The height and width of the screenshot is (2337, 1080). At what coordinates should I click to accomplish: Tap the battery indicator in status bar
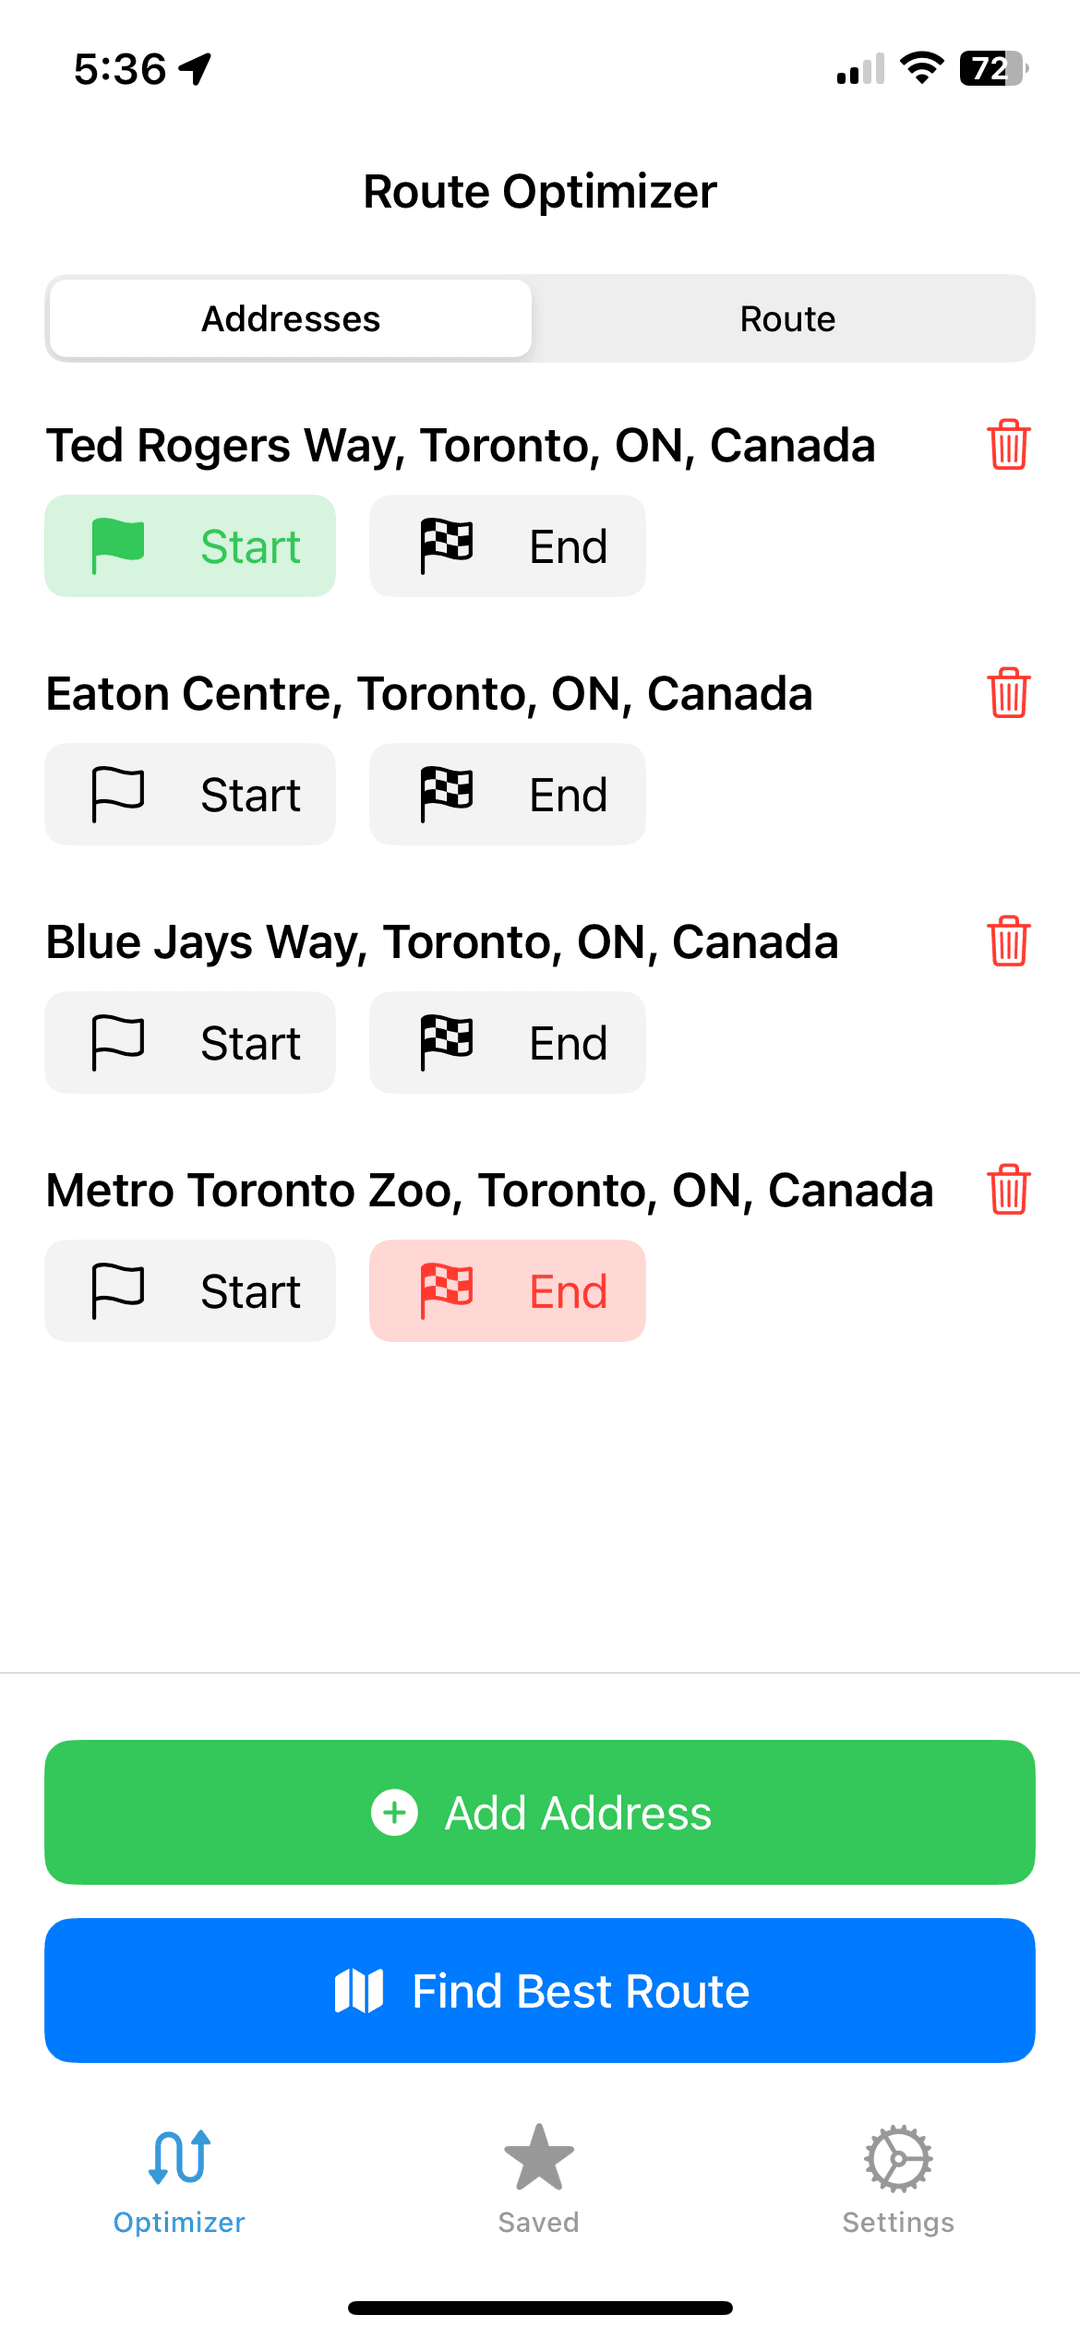coord(992,69)
